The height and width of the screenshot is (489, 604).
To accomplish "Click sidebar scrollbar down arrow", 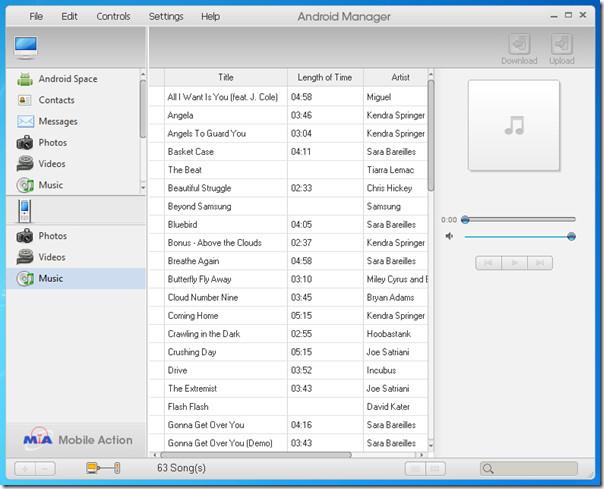I will (143, 188).
